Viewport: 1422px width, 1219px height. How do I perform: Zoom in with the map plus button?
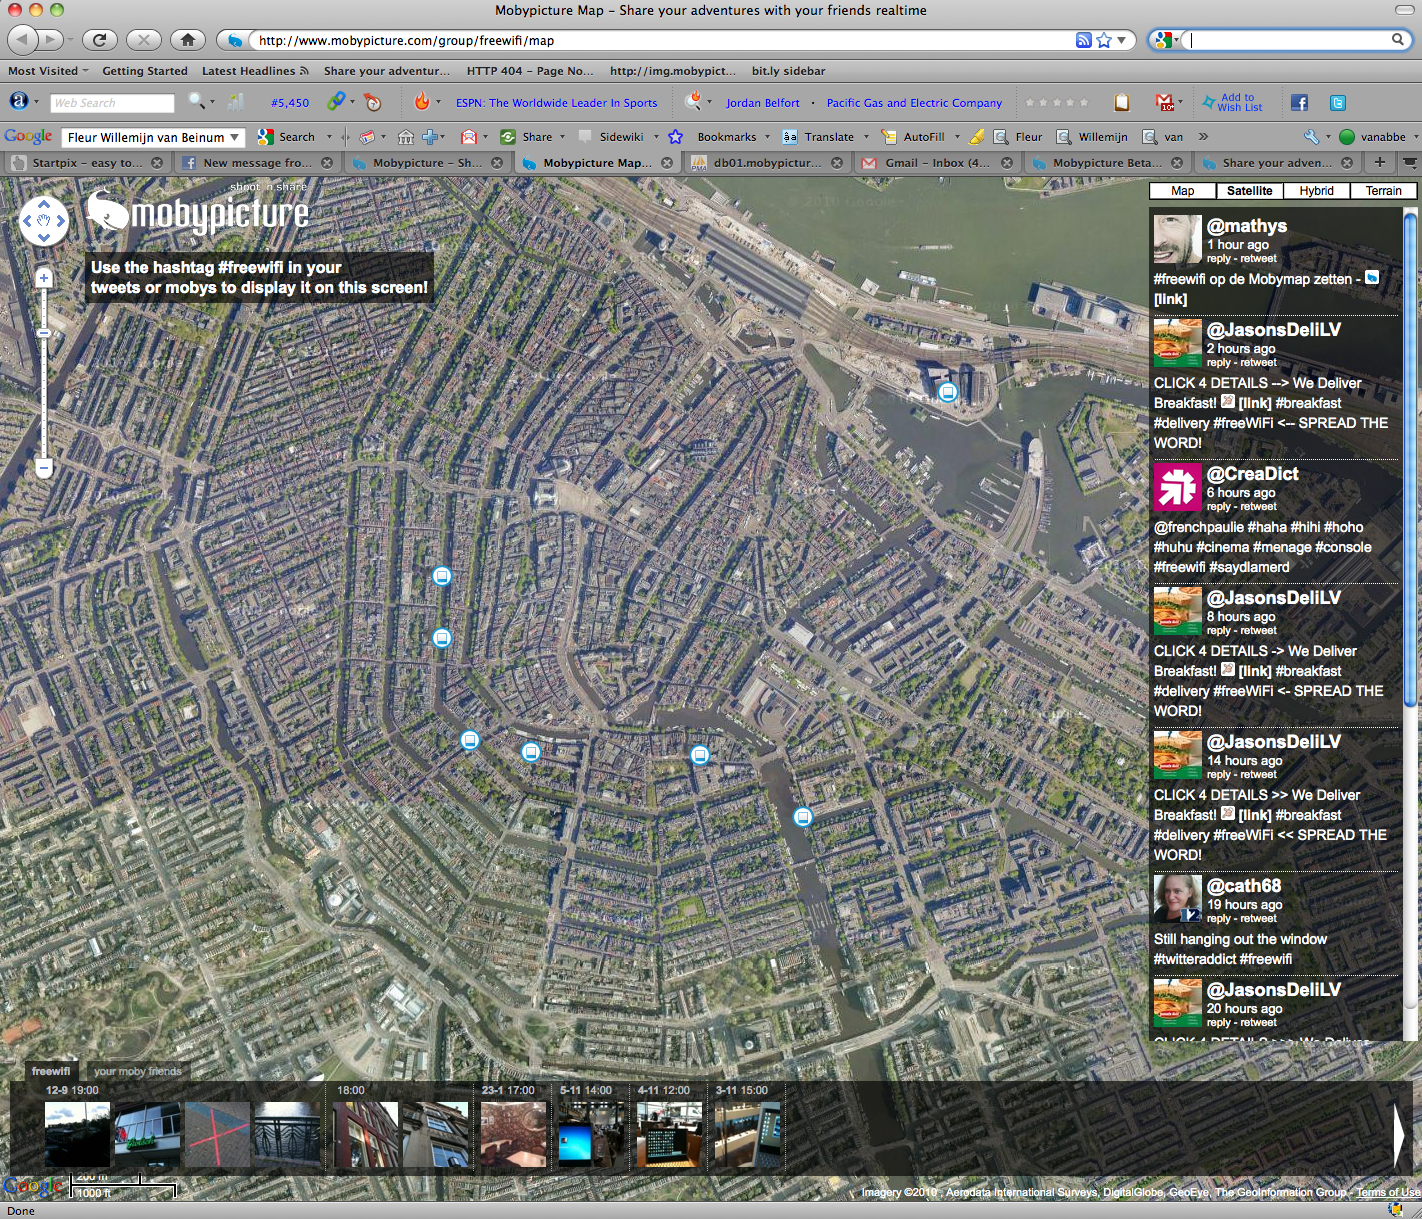[x=44, y=278]
